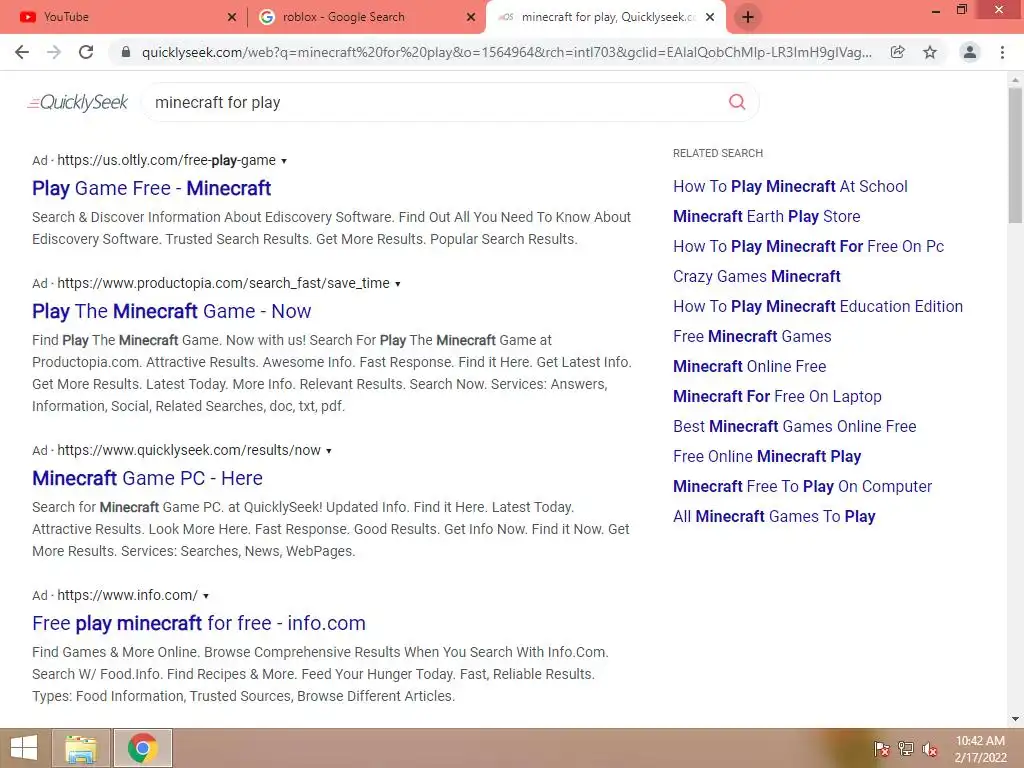The height and width of the screenshot is (768, 1024).
Task: Switch to roblox Google Search tab
Action: coord(366,17)
